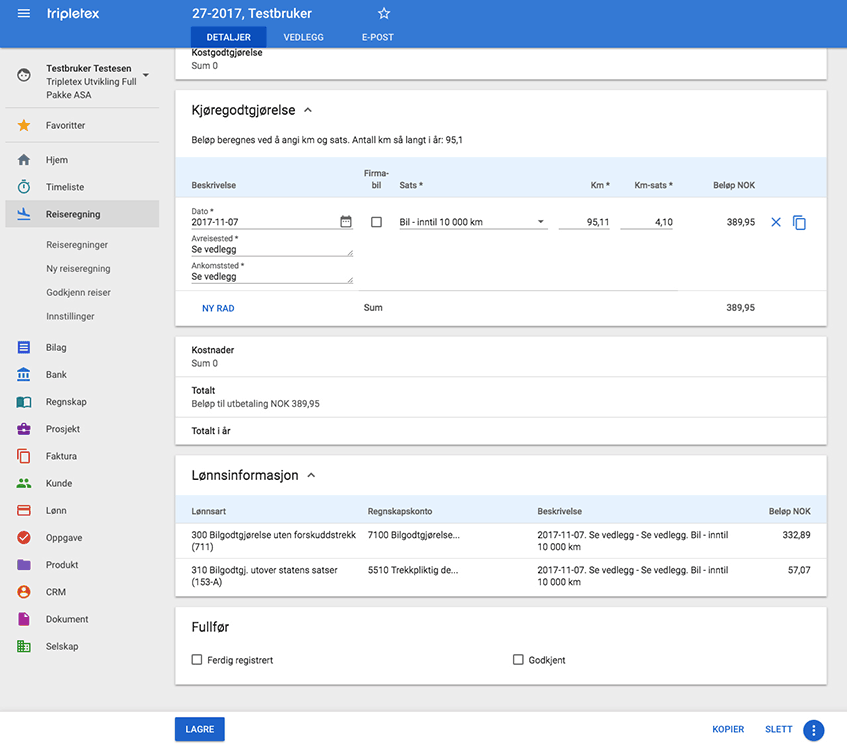
Task: Open the hamburger navigation menu
Action: click(x=24, y=14)
